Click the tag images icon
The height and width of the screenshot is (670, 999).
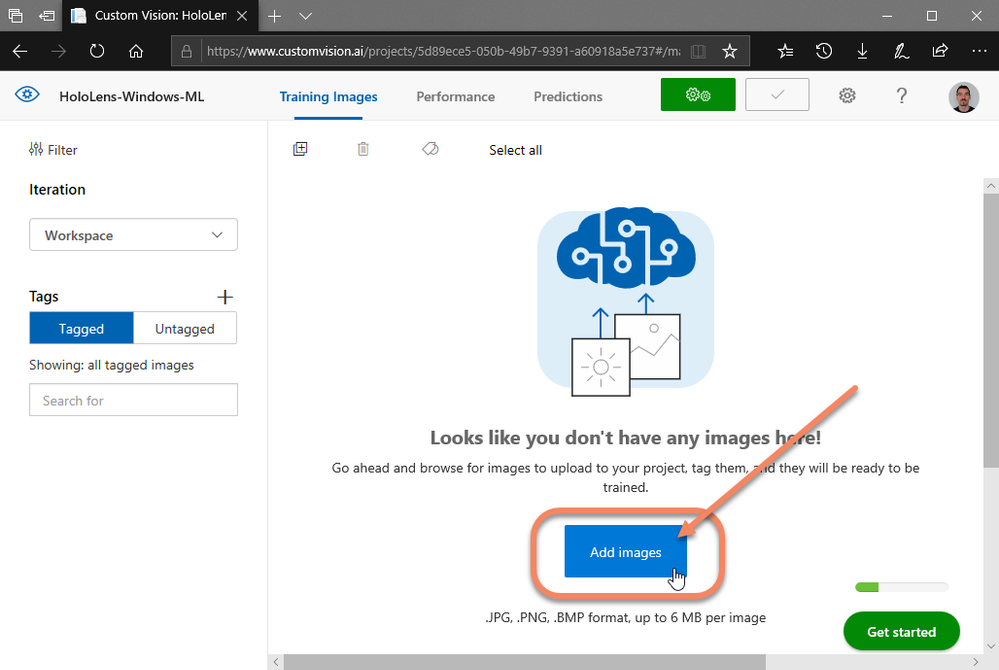pyautogui.click(x=430, y=149)
